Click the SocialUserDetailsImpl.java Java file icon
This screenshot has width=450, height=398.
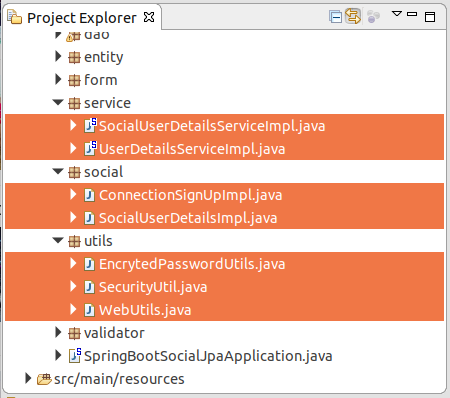(x=89, y=218)
